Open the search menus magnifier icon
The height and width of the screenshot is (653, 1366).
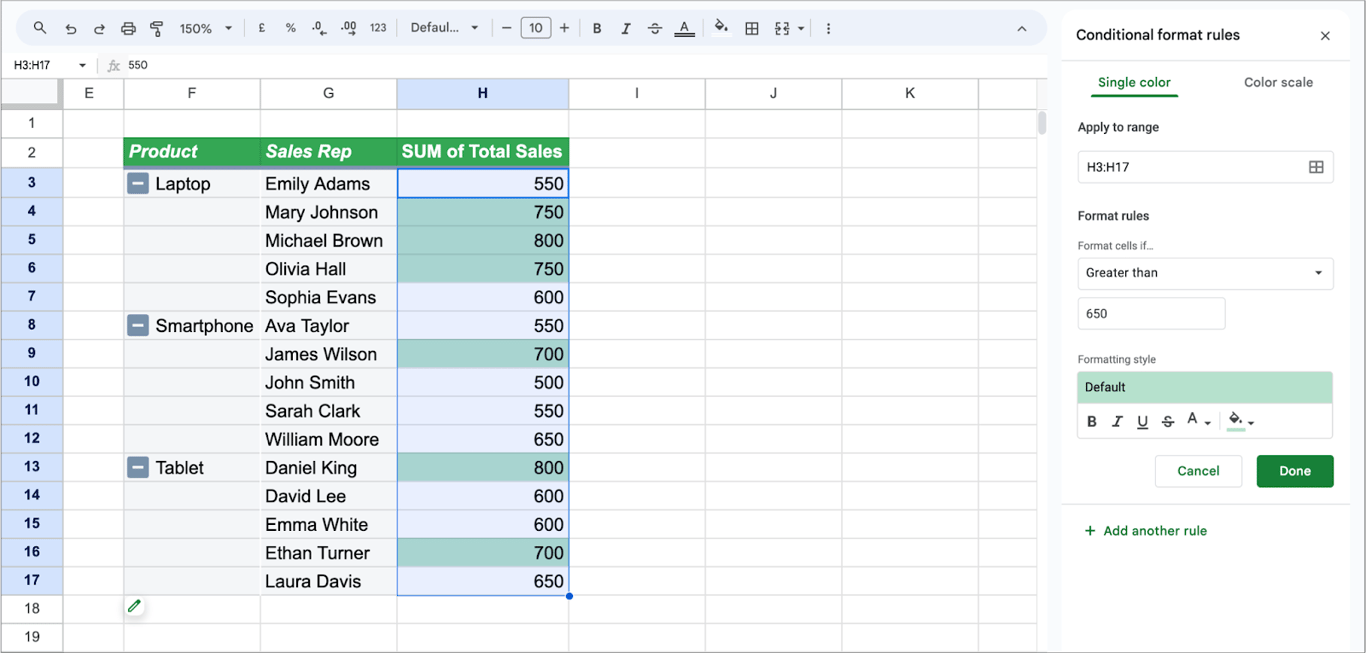(x=40, y=28)
